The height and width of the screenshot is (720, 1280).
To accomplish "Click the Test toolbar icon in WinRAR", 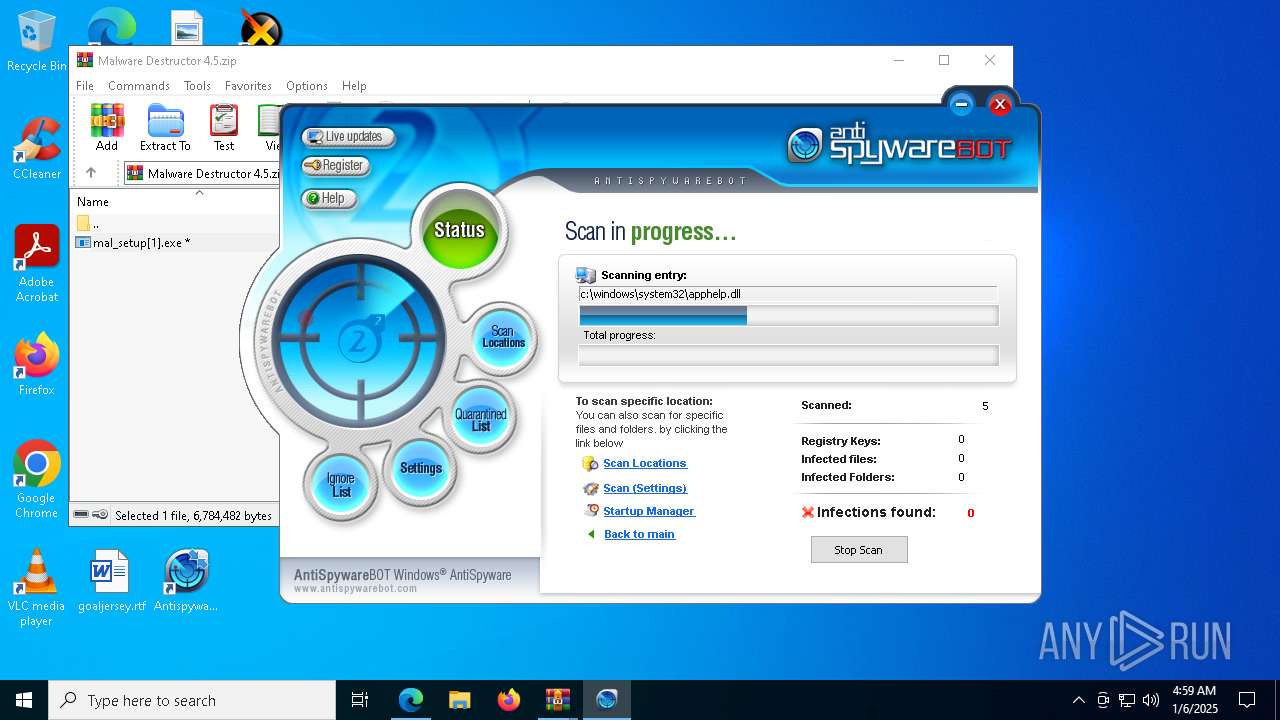I will tap(224, 127).
